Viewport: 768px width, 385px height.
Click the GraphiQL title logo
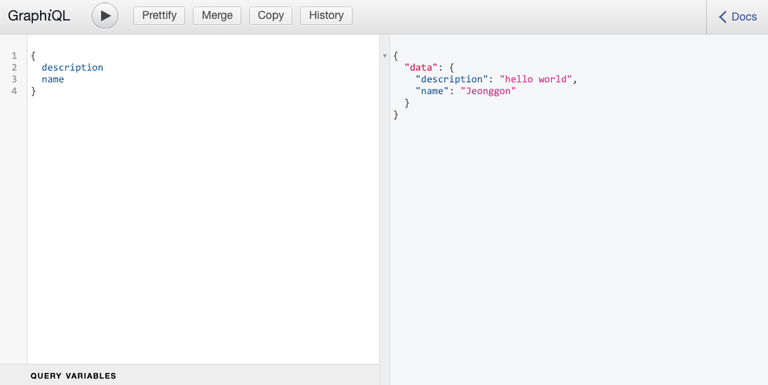point(39,16)
